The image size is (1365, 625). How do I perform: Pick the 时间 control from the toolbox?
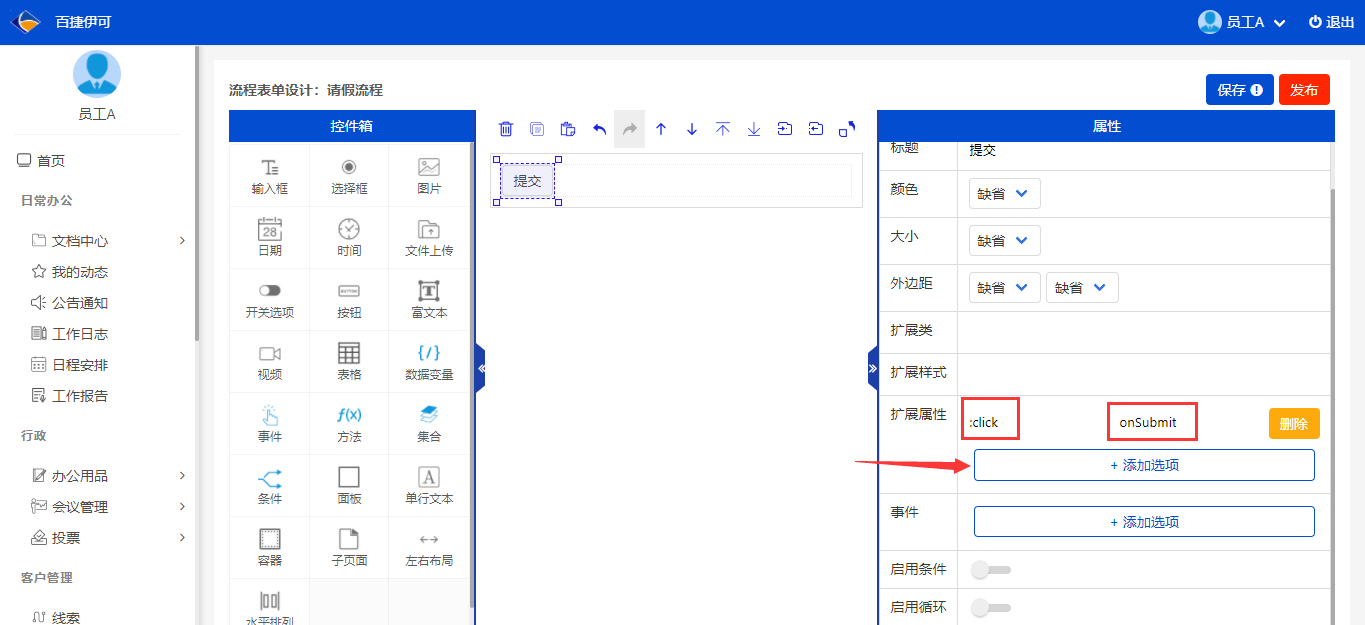point(349,238)
